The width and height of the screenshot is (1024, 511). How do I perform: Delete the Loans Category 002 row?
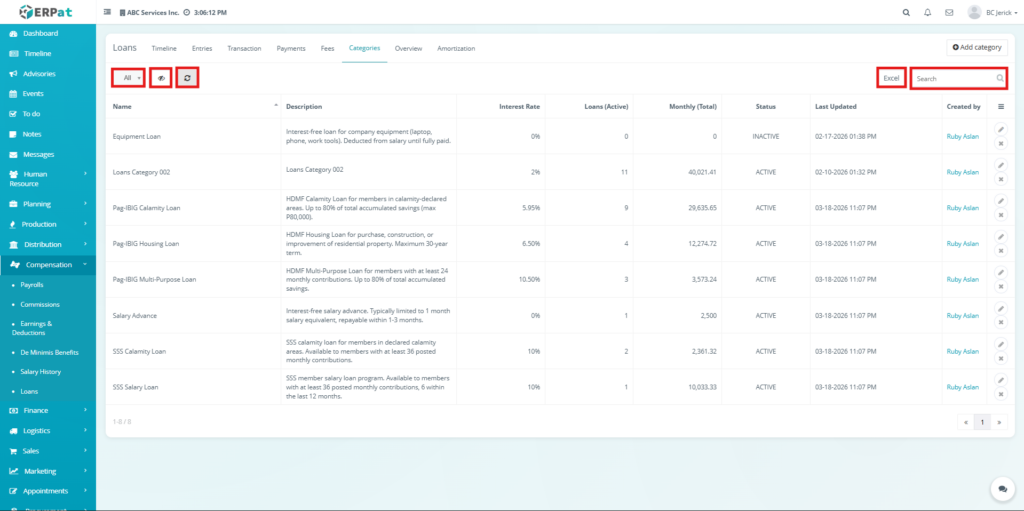click(1001, 180)
